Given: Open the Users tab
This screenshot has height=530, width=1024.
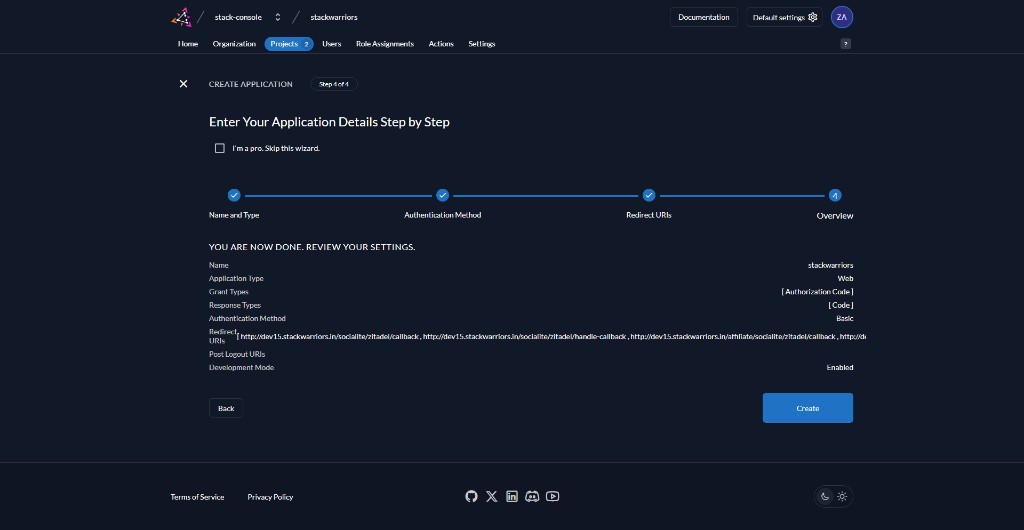Looking at the screenshot, I should pos(332,44).
